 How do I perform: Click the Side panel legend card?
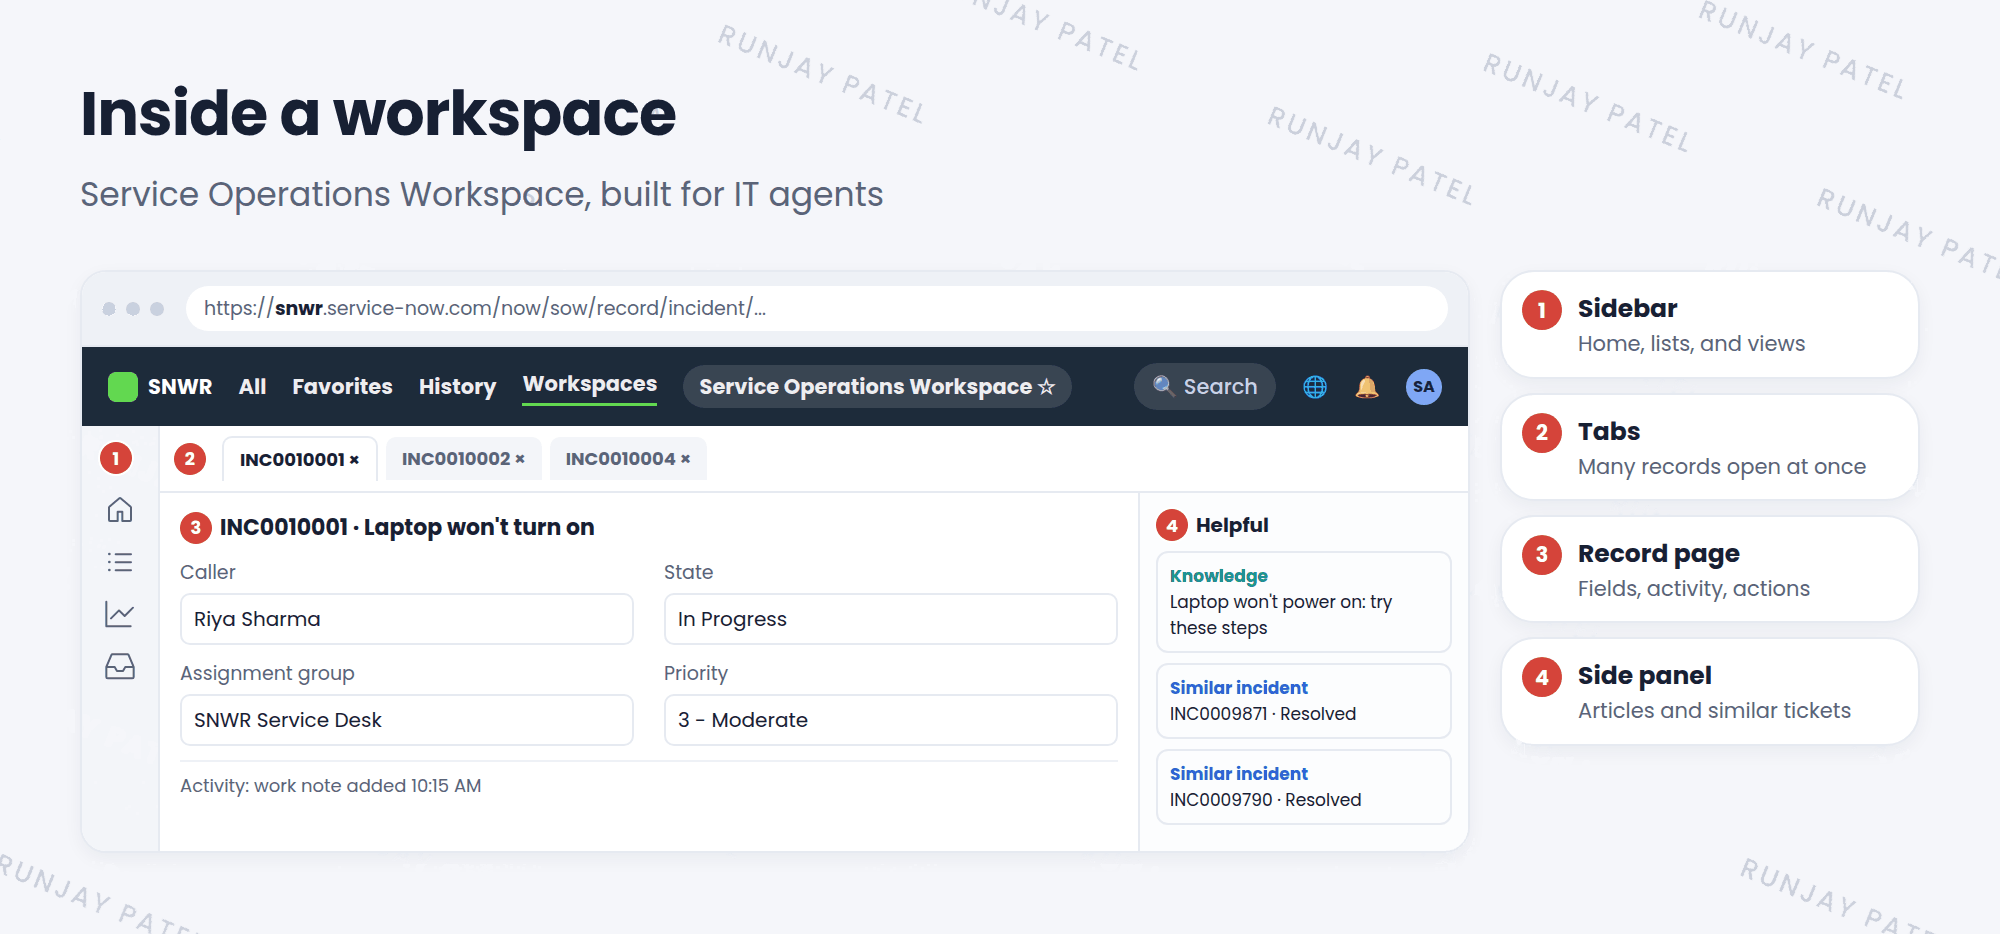pos(1710,691)
